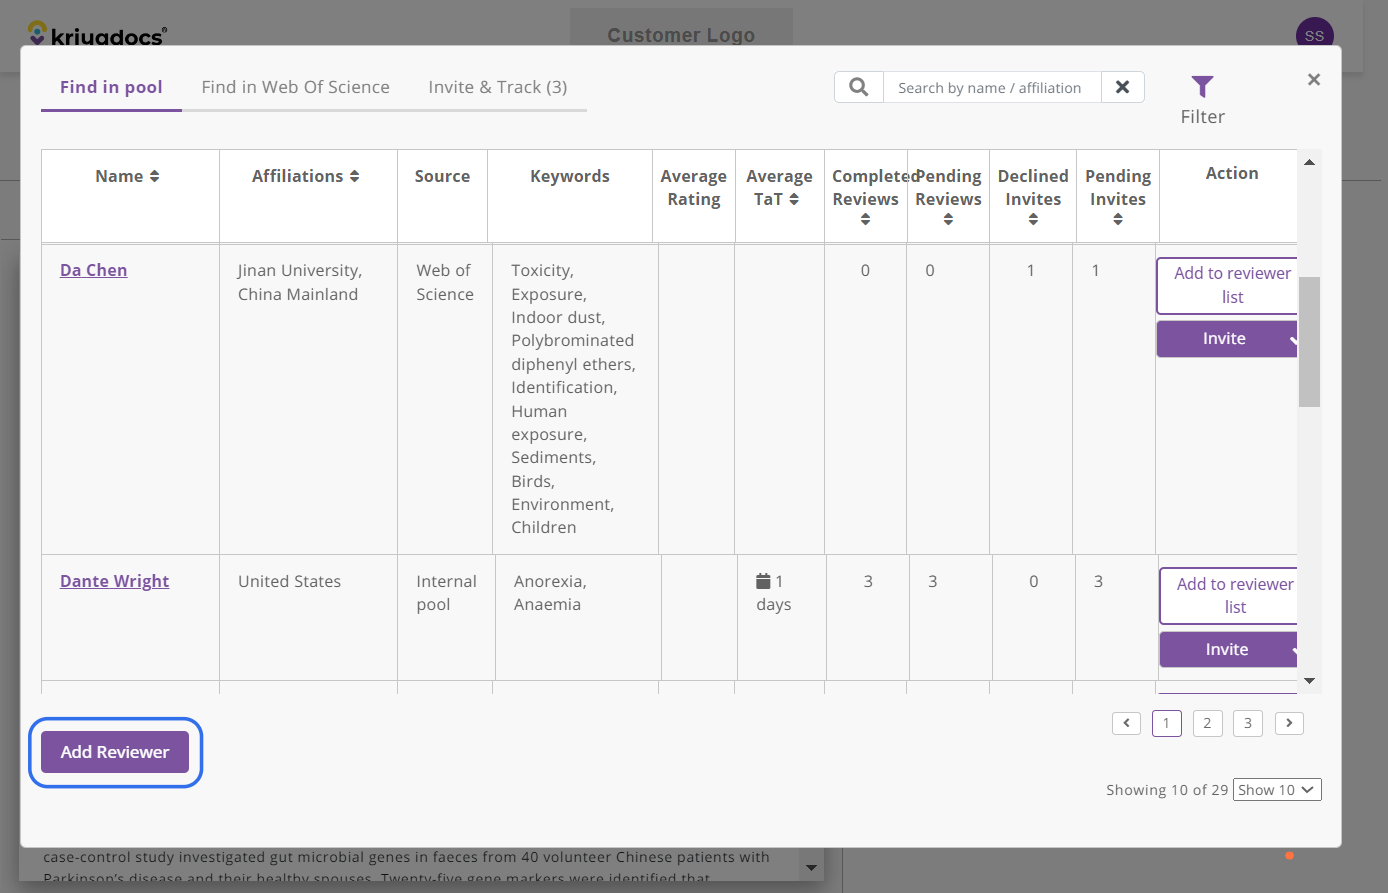Click the search by name input field
This screenshot has width=1388, height=893.
[992, 87]
